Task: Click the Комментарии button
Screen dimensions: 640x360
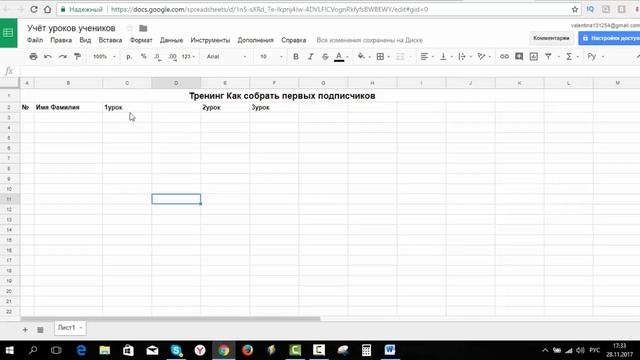Action: pos(551,38)
